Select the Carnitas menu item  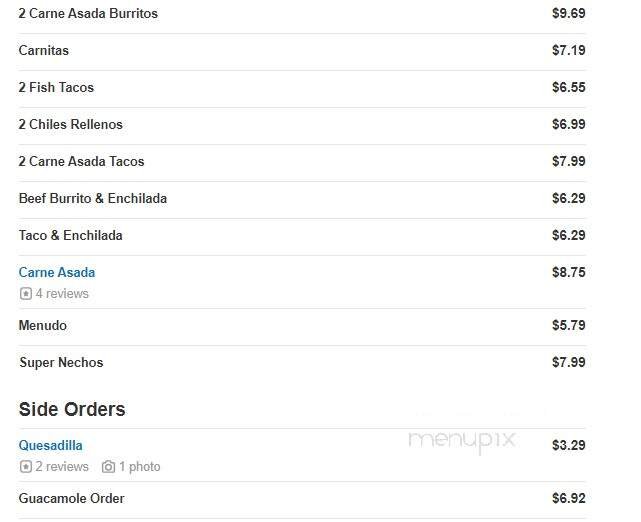pyautogui.click(x=44, y=51)
